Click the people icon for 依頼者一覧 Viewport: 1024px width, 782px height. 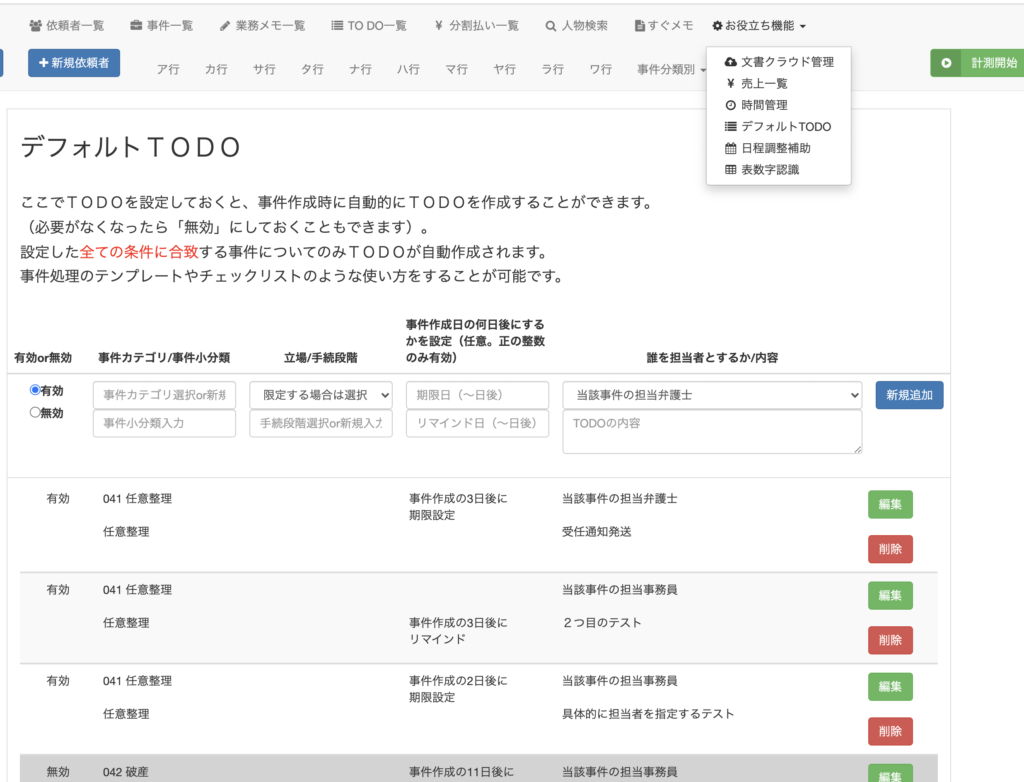(x=36, y=26)
